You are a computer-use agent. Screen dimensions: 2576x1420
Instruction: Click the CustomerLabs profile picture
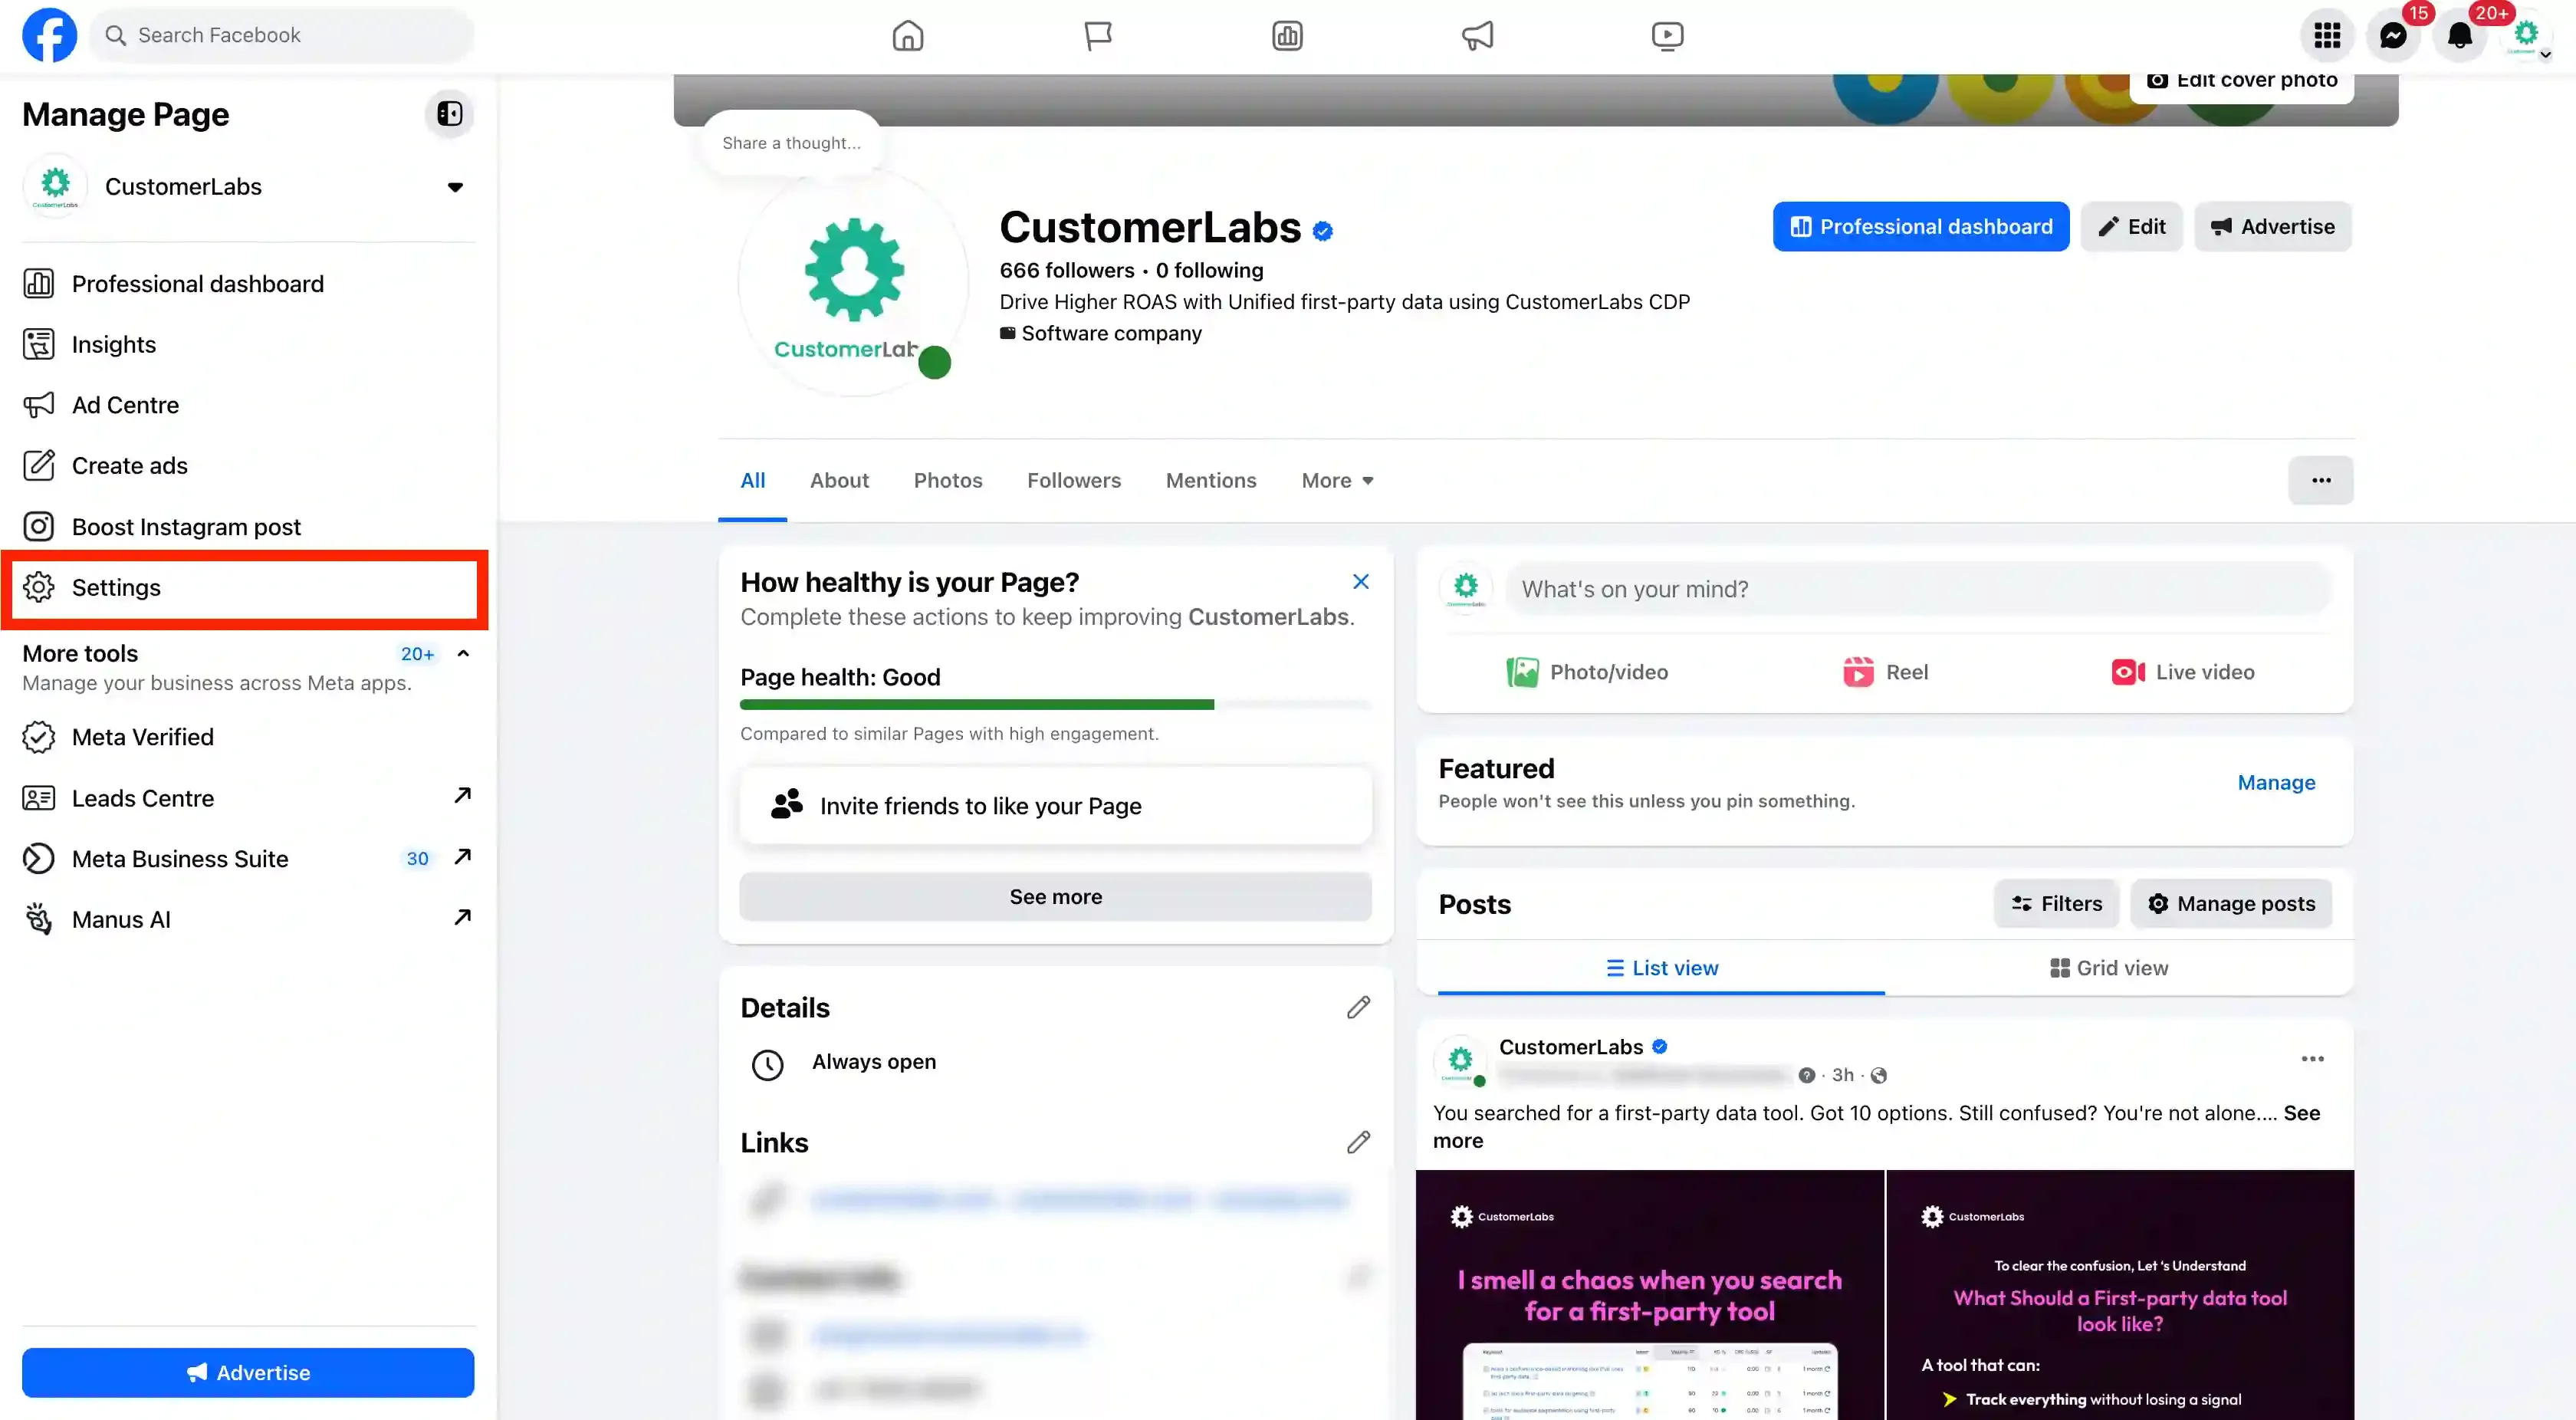[853, 283]
